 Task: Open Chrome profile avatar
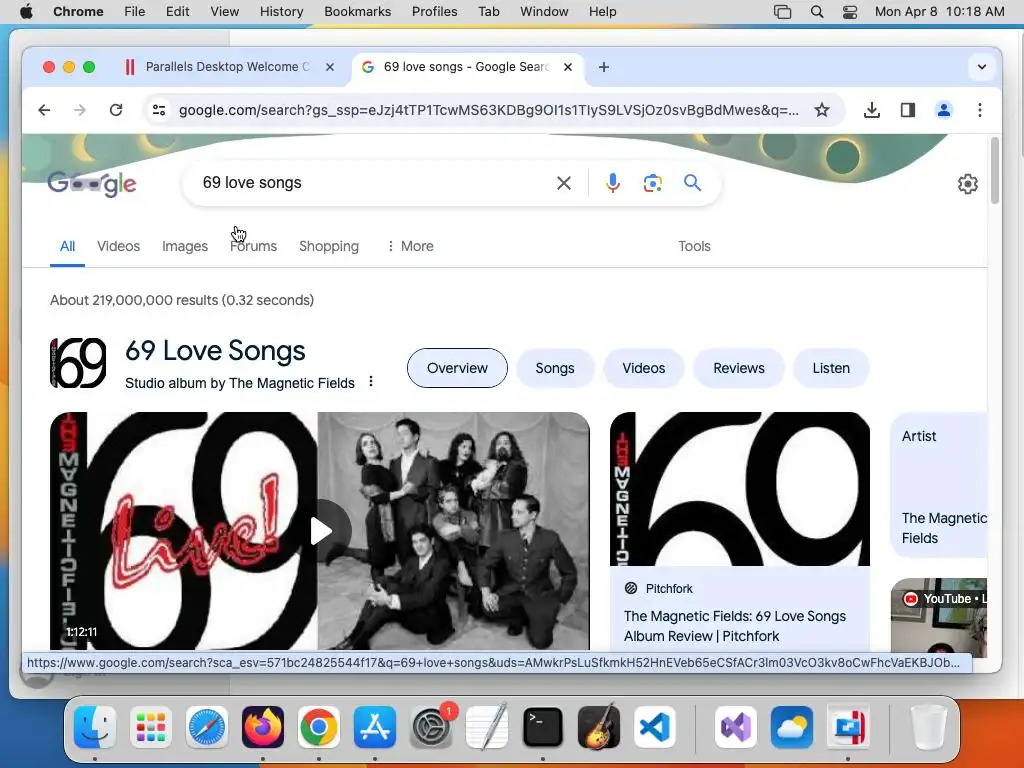coord(944,110)
